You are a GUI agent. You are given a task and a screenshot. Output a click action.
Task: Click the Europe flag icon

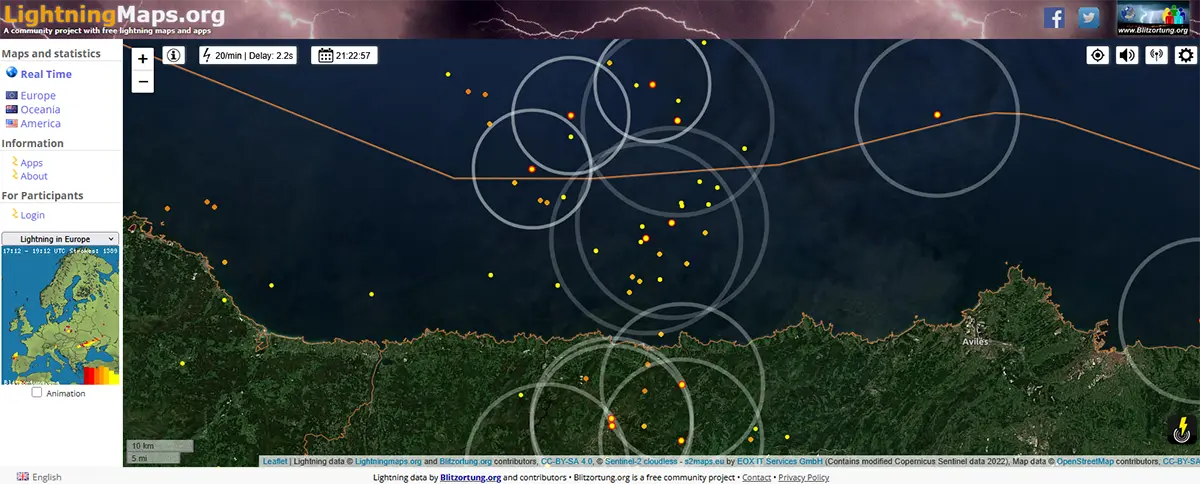[x=12, y=96]
